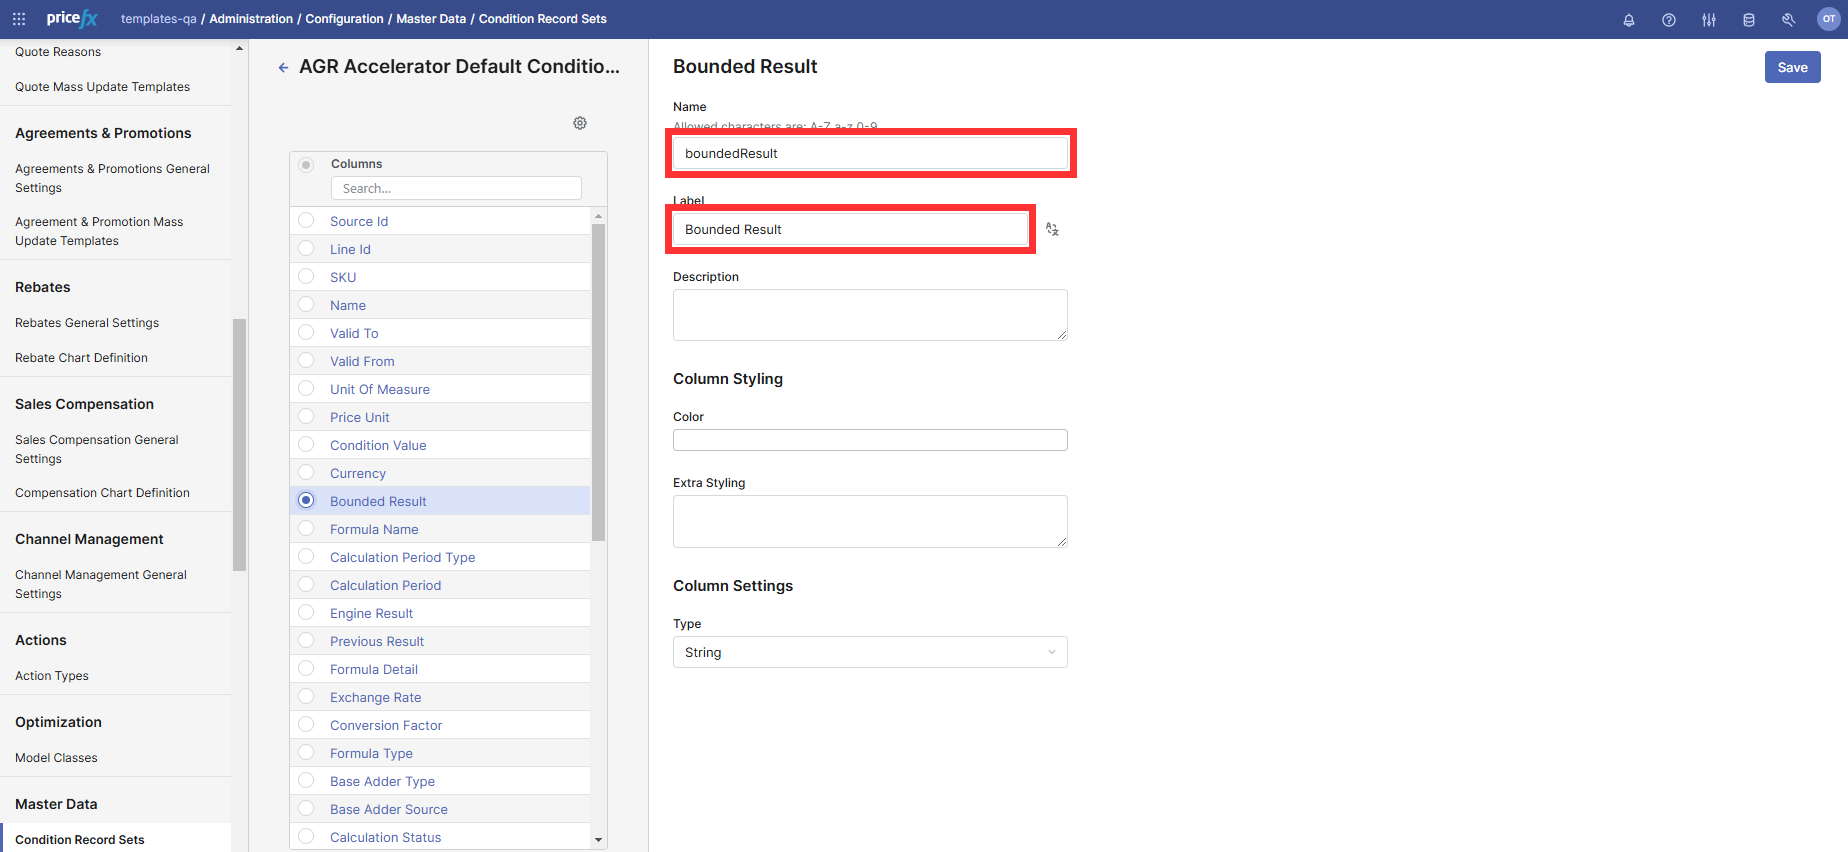Choose the Formula Name column radio
Image resolution: width=1848 pixels, height=852 pixels.
307,529
